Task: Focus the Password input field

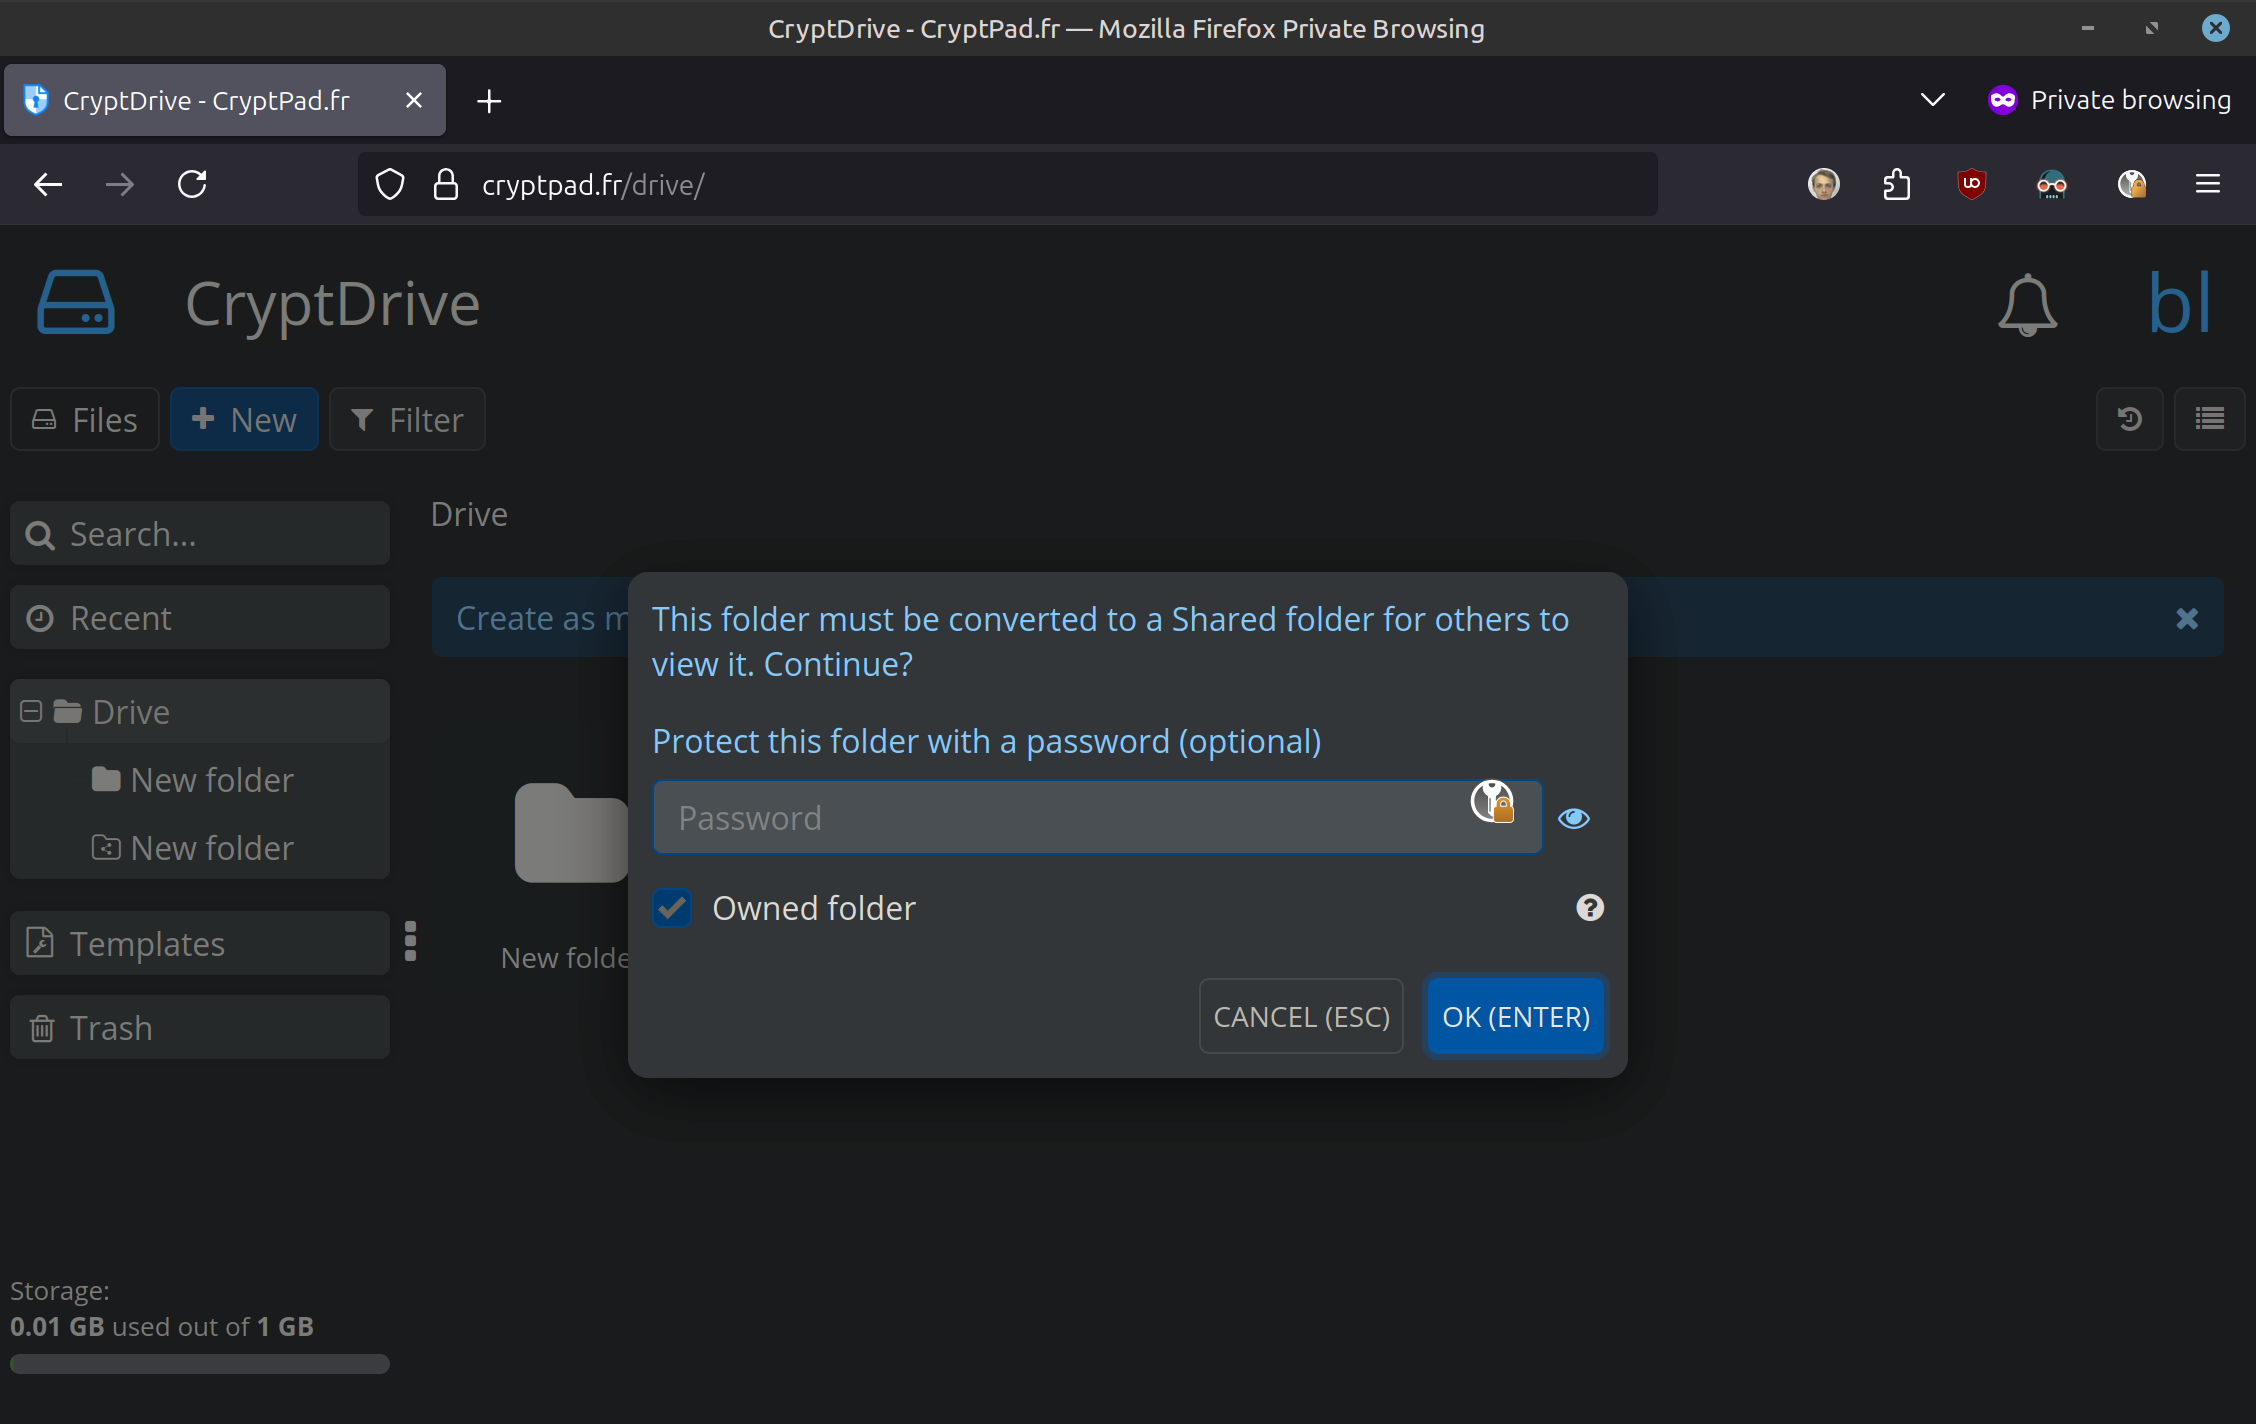Action: [x=1060, y=818]
